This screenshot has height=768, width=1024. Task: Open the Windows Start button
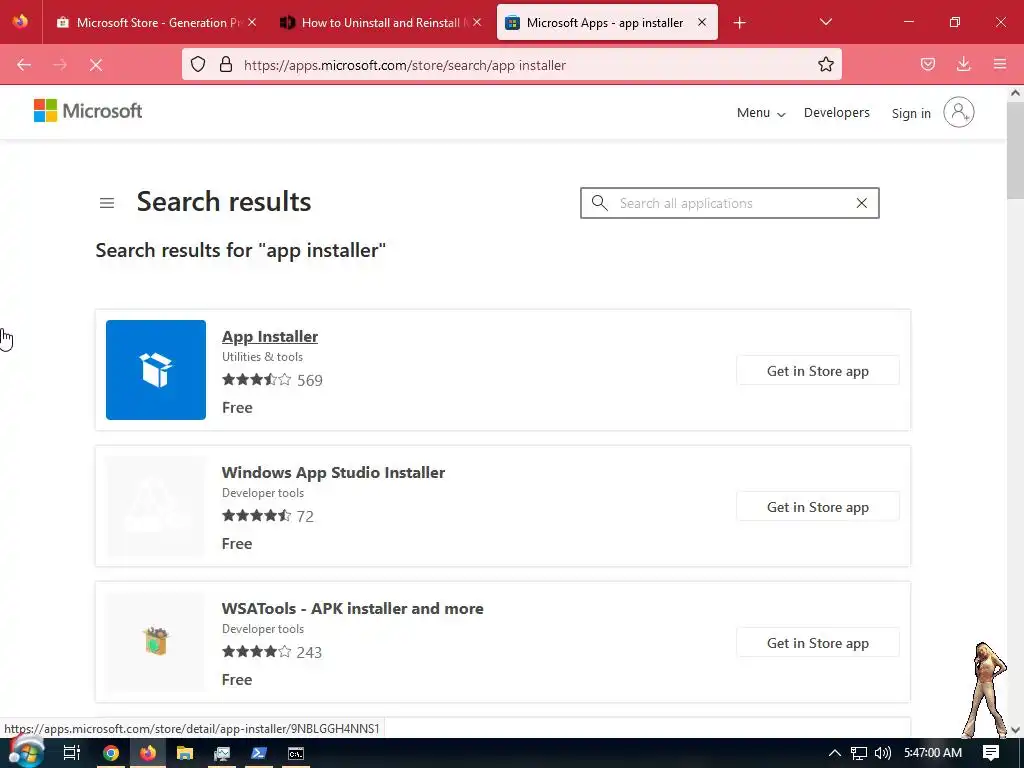click(27, 753)
